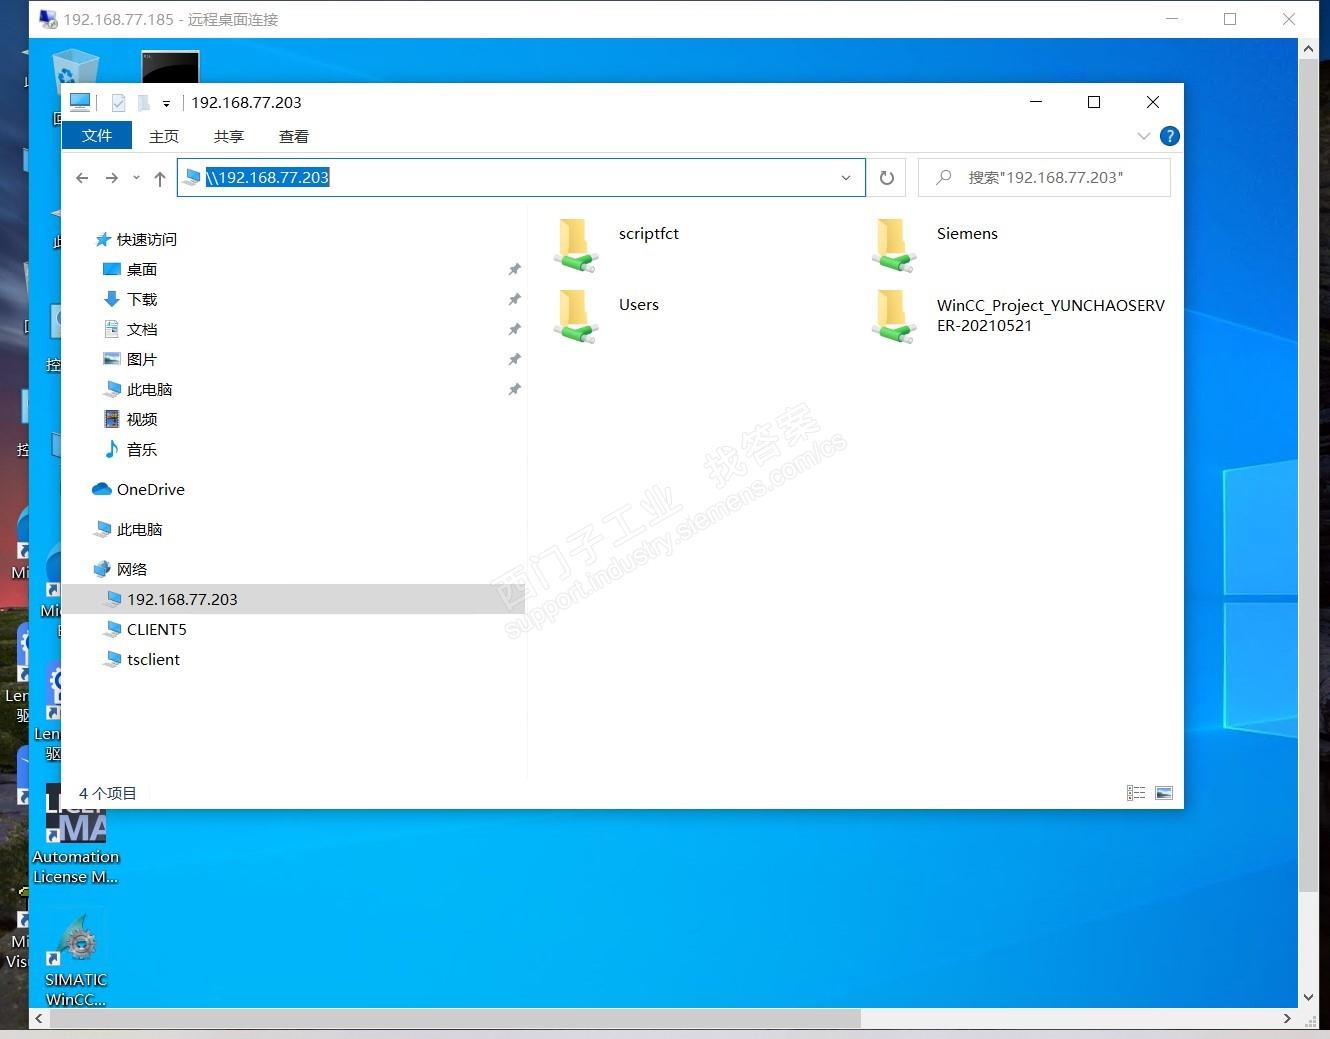The width and height of the screenshot is (1330, 1039).
Task: Open Customize Quick Access Toolbar dropdown
Action: coord(166,103)
